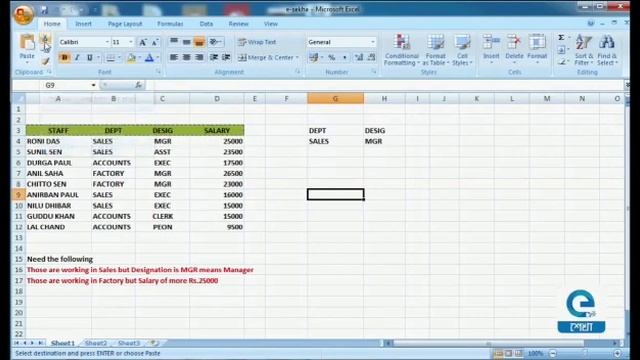
Task: Open Font Color dropdown arrow
Action: 158,58
